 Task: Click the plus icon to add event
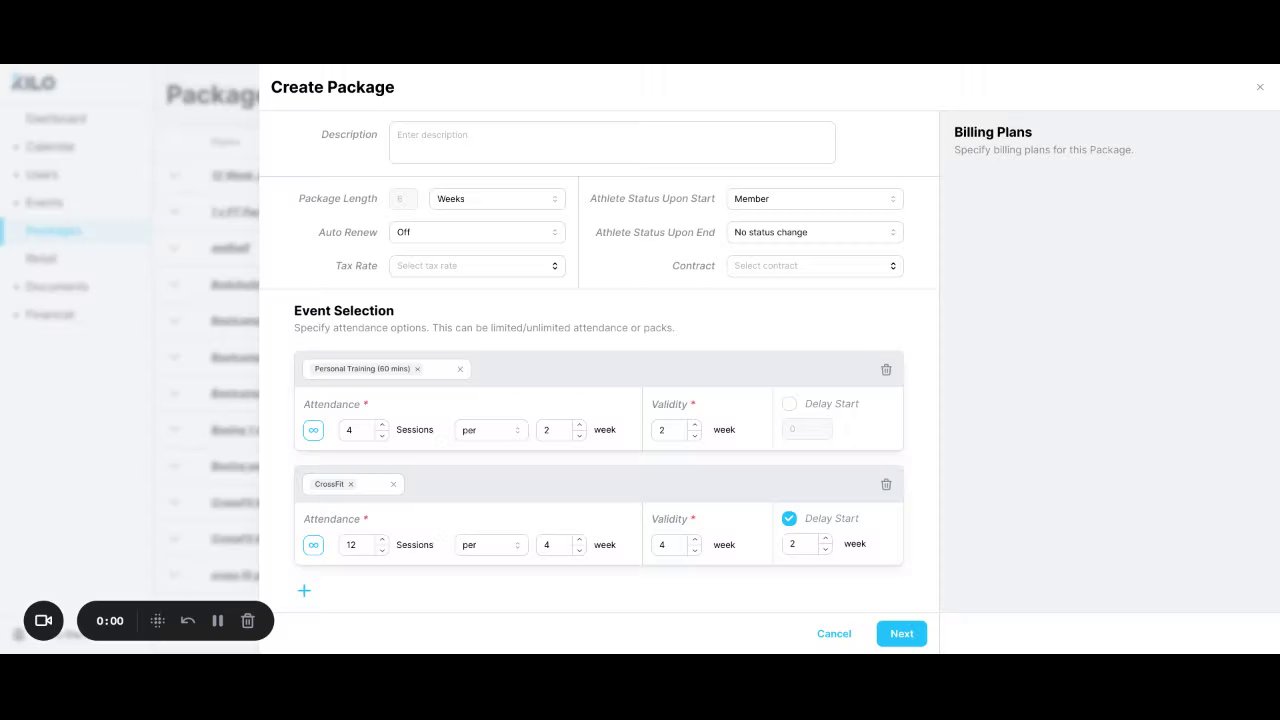coord(304,591)
